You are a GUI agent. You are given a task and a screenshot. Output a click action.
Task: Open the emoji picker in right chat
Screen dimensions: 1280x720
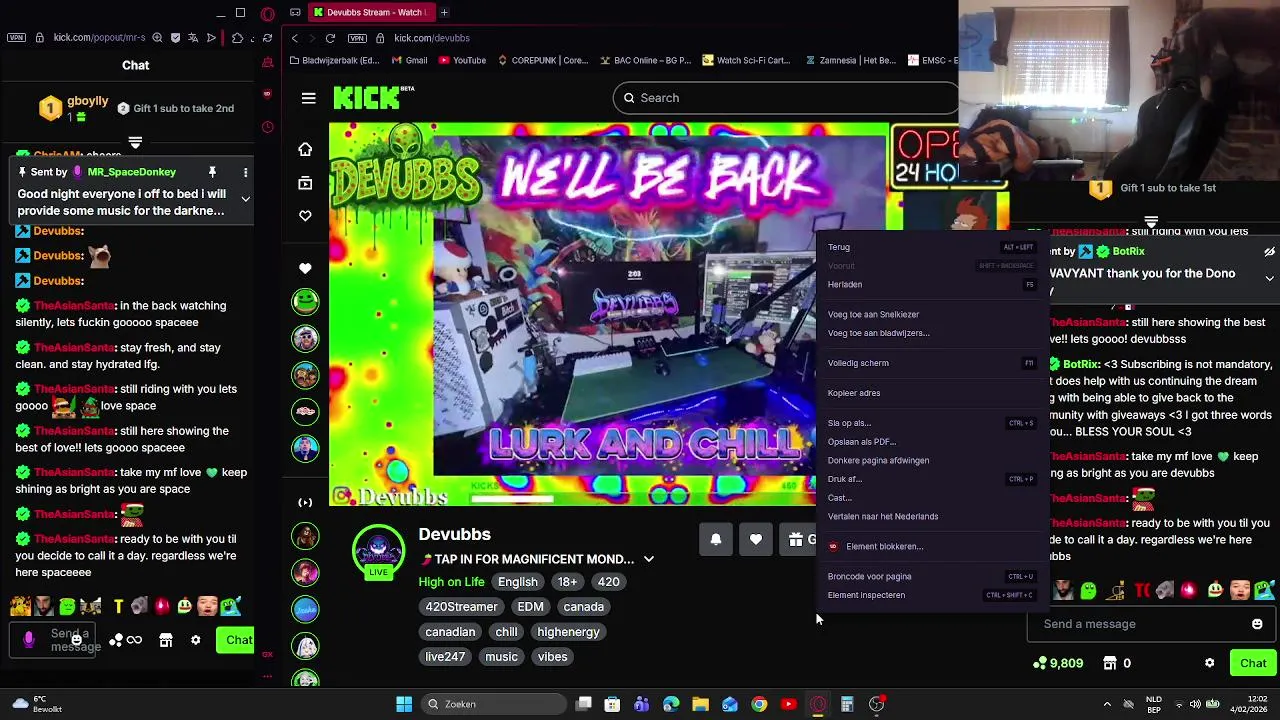pos(1257,624)
